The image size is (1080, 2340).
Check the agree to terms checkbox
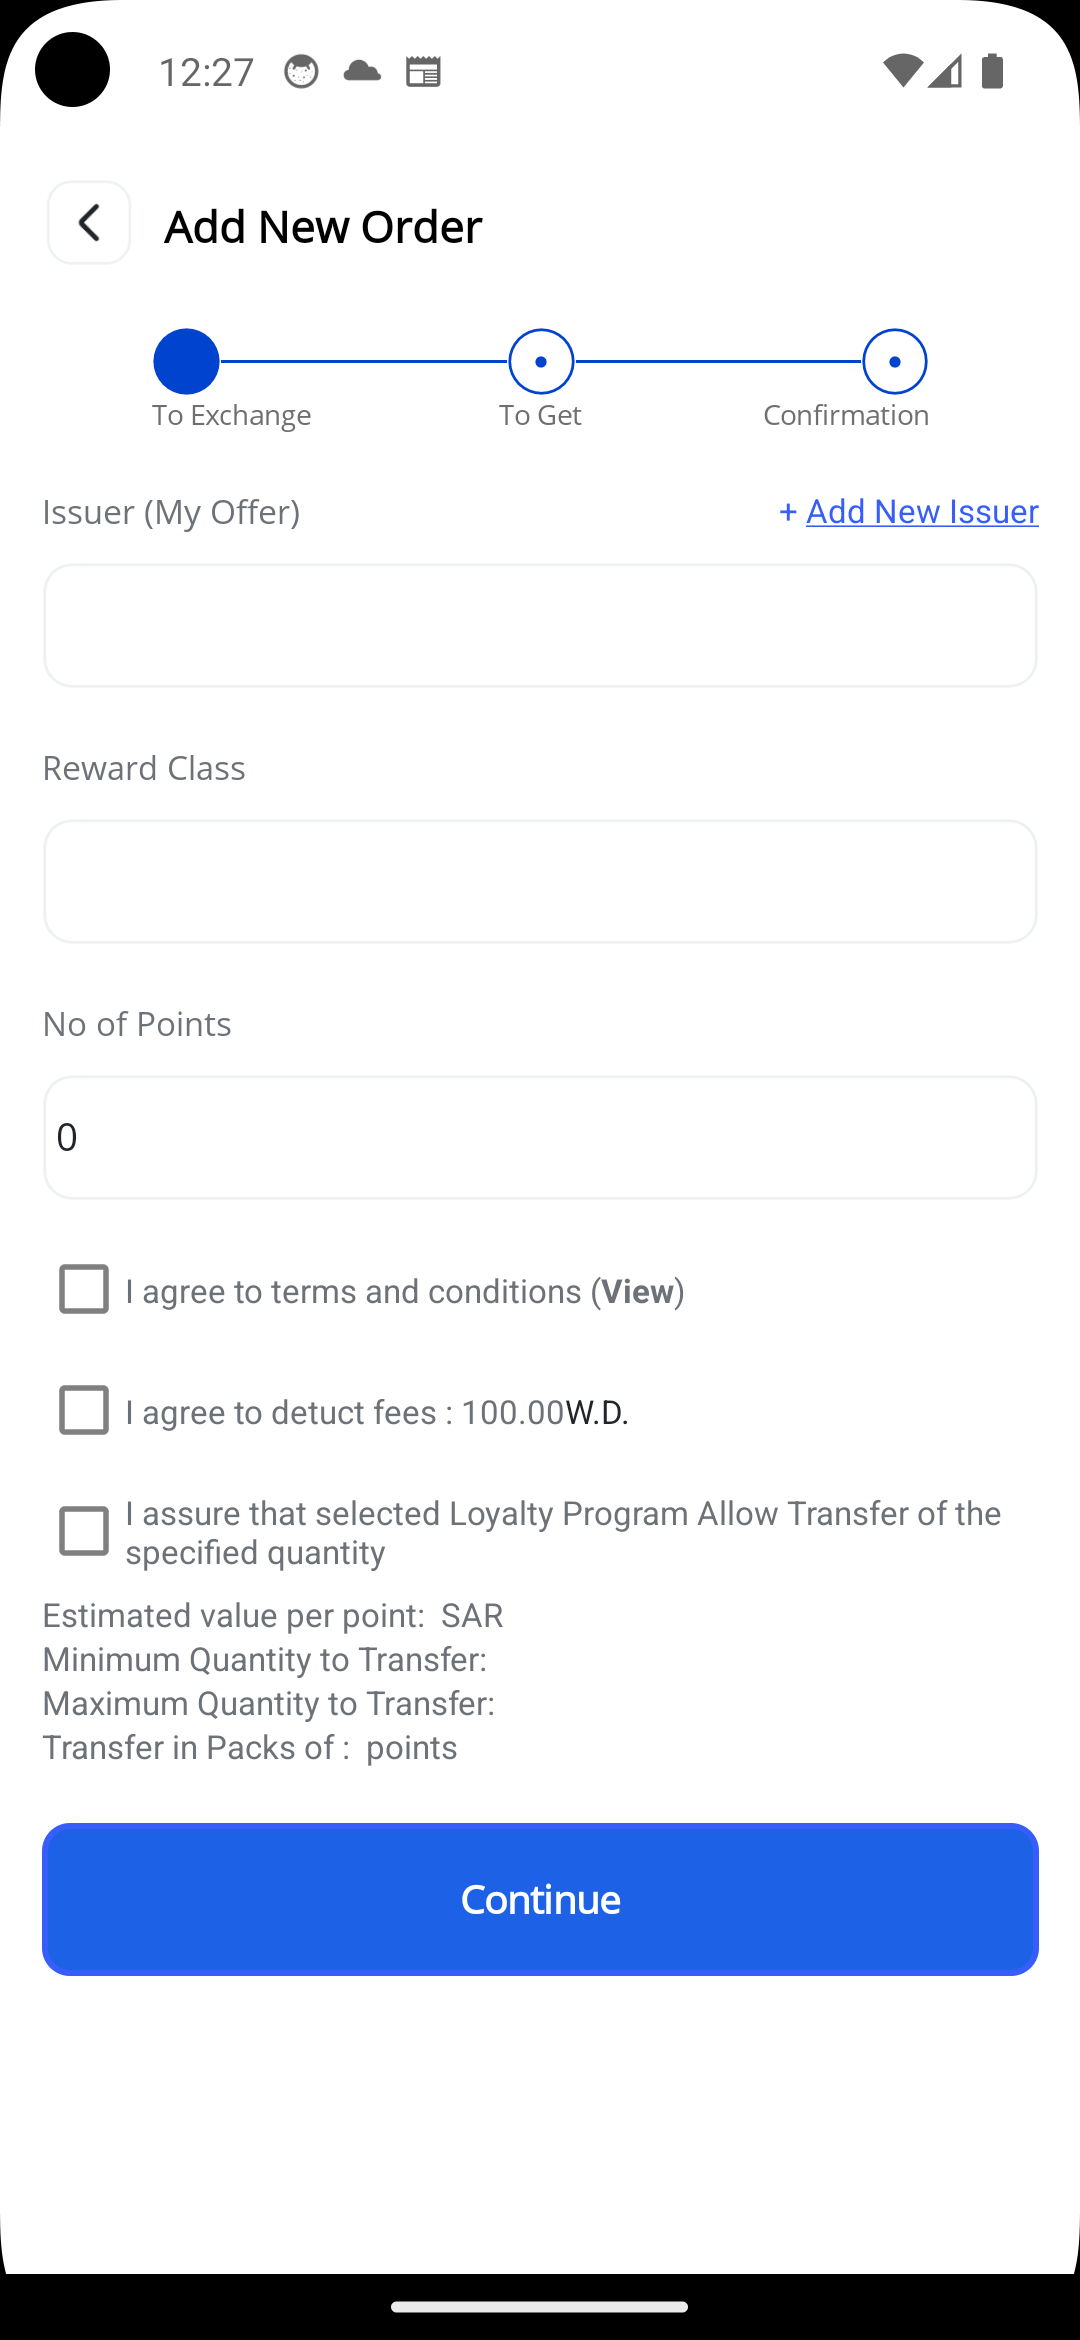84,1289
